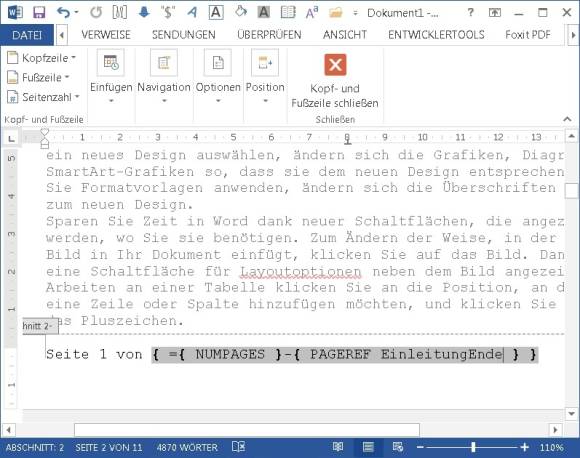Expand the Optionen group dropdown

(218, 76)
